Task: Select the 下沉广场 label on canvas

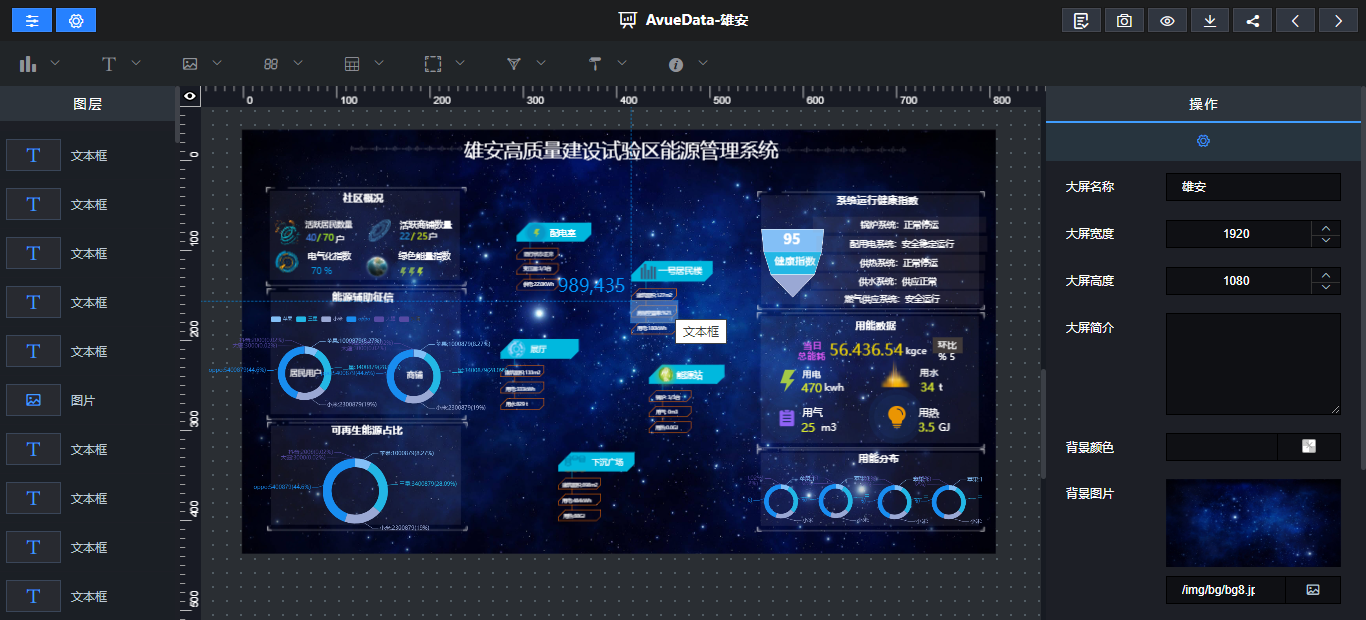Action: (x=596, y=462)
